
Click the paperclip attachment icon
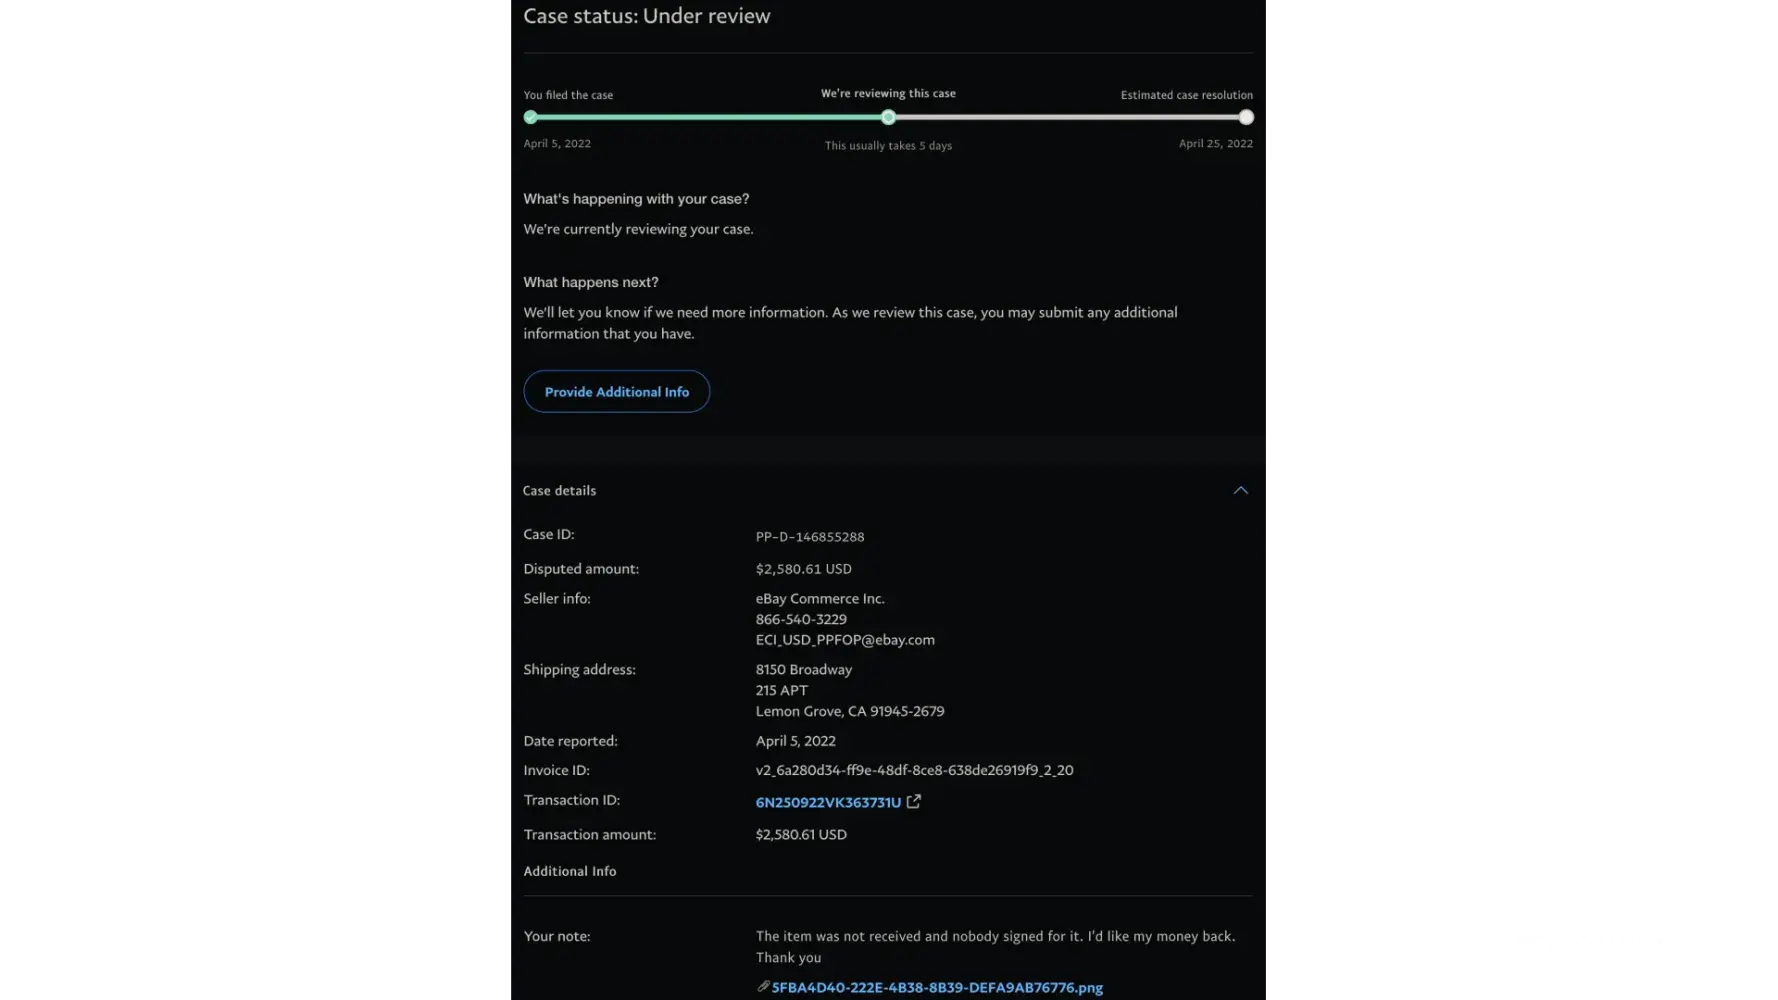point(763,987)
